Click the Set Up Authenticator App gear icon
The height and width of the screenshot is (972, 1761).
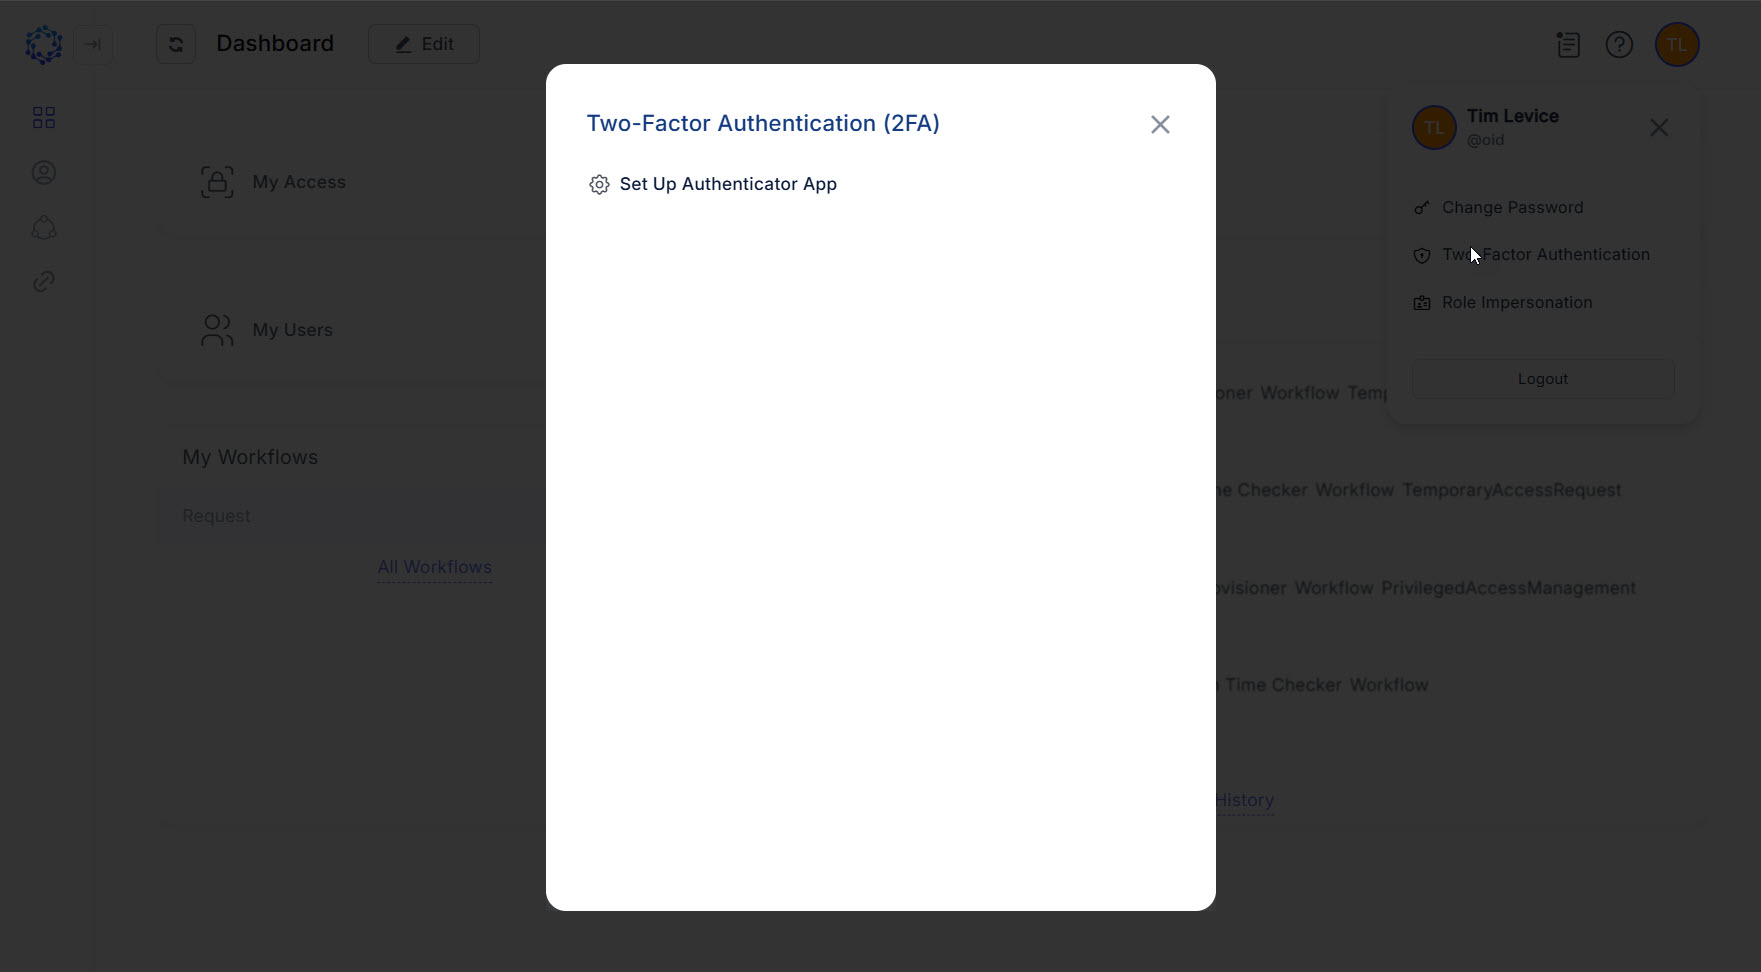pyautogui.click(x=599, y=184)
